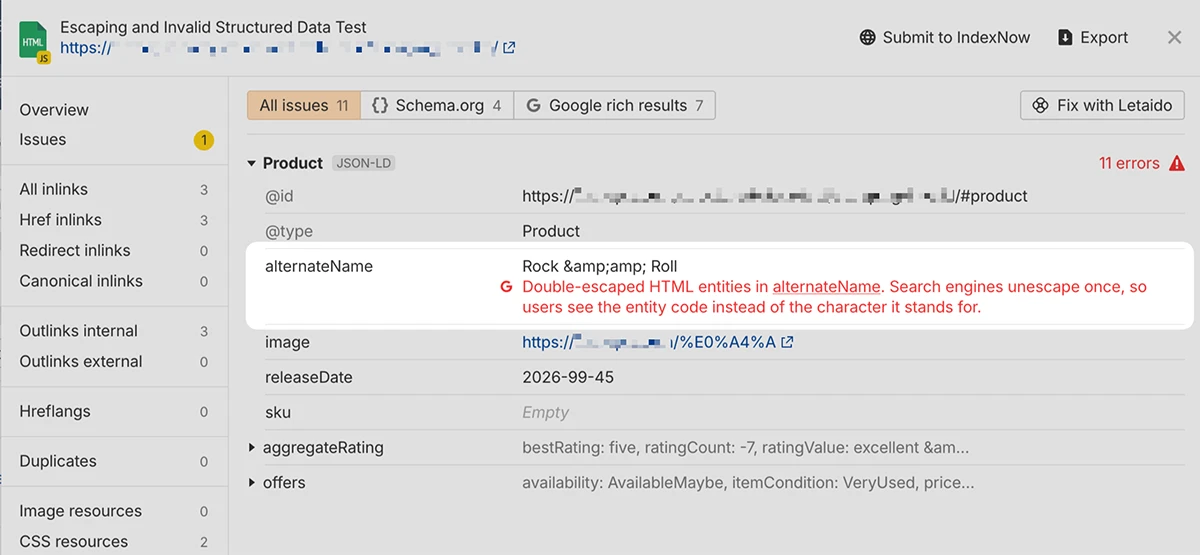
Task: Click the sku property name
Action: click(278, 412)
